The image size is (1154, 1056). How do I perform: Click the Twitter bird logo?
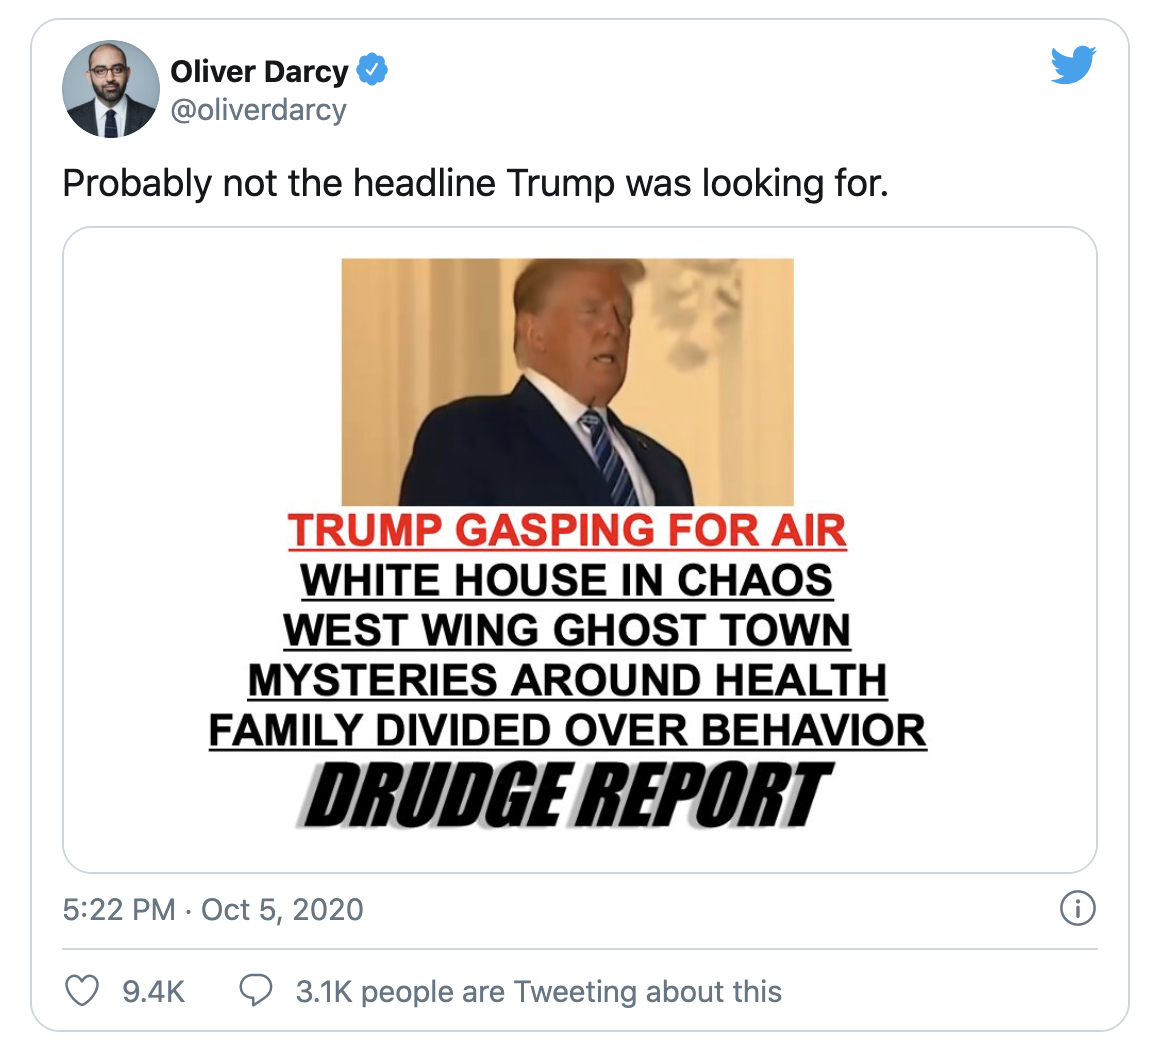point(1073,65)
